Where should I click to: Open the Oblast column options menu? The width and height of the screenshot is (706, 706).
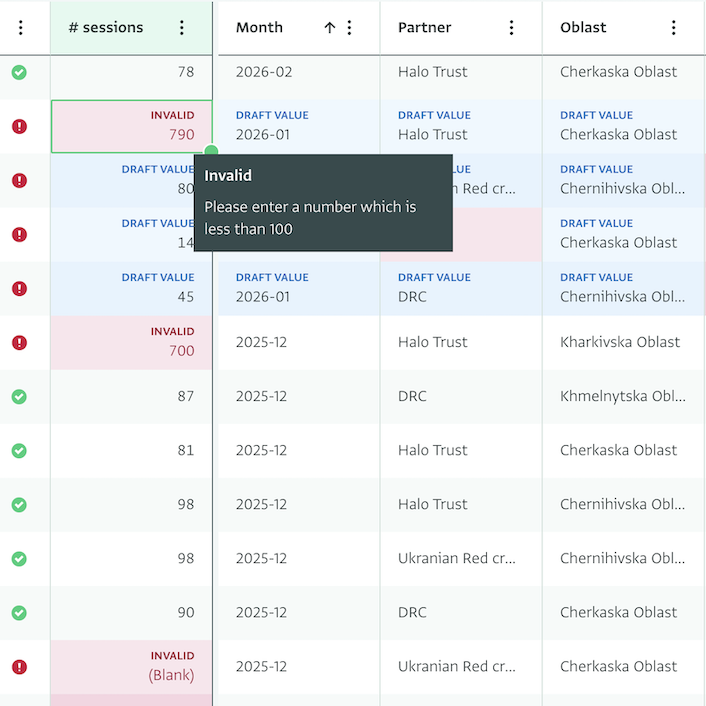point(674,27)
